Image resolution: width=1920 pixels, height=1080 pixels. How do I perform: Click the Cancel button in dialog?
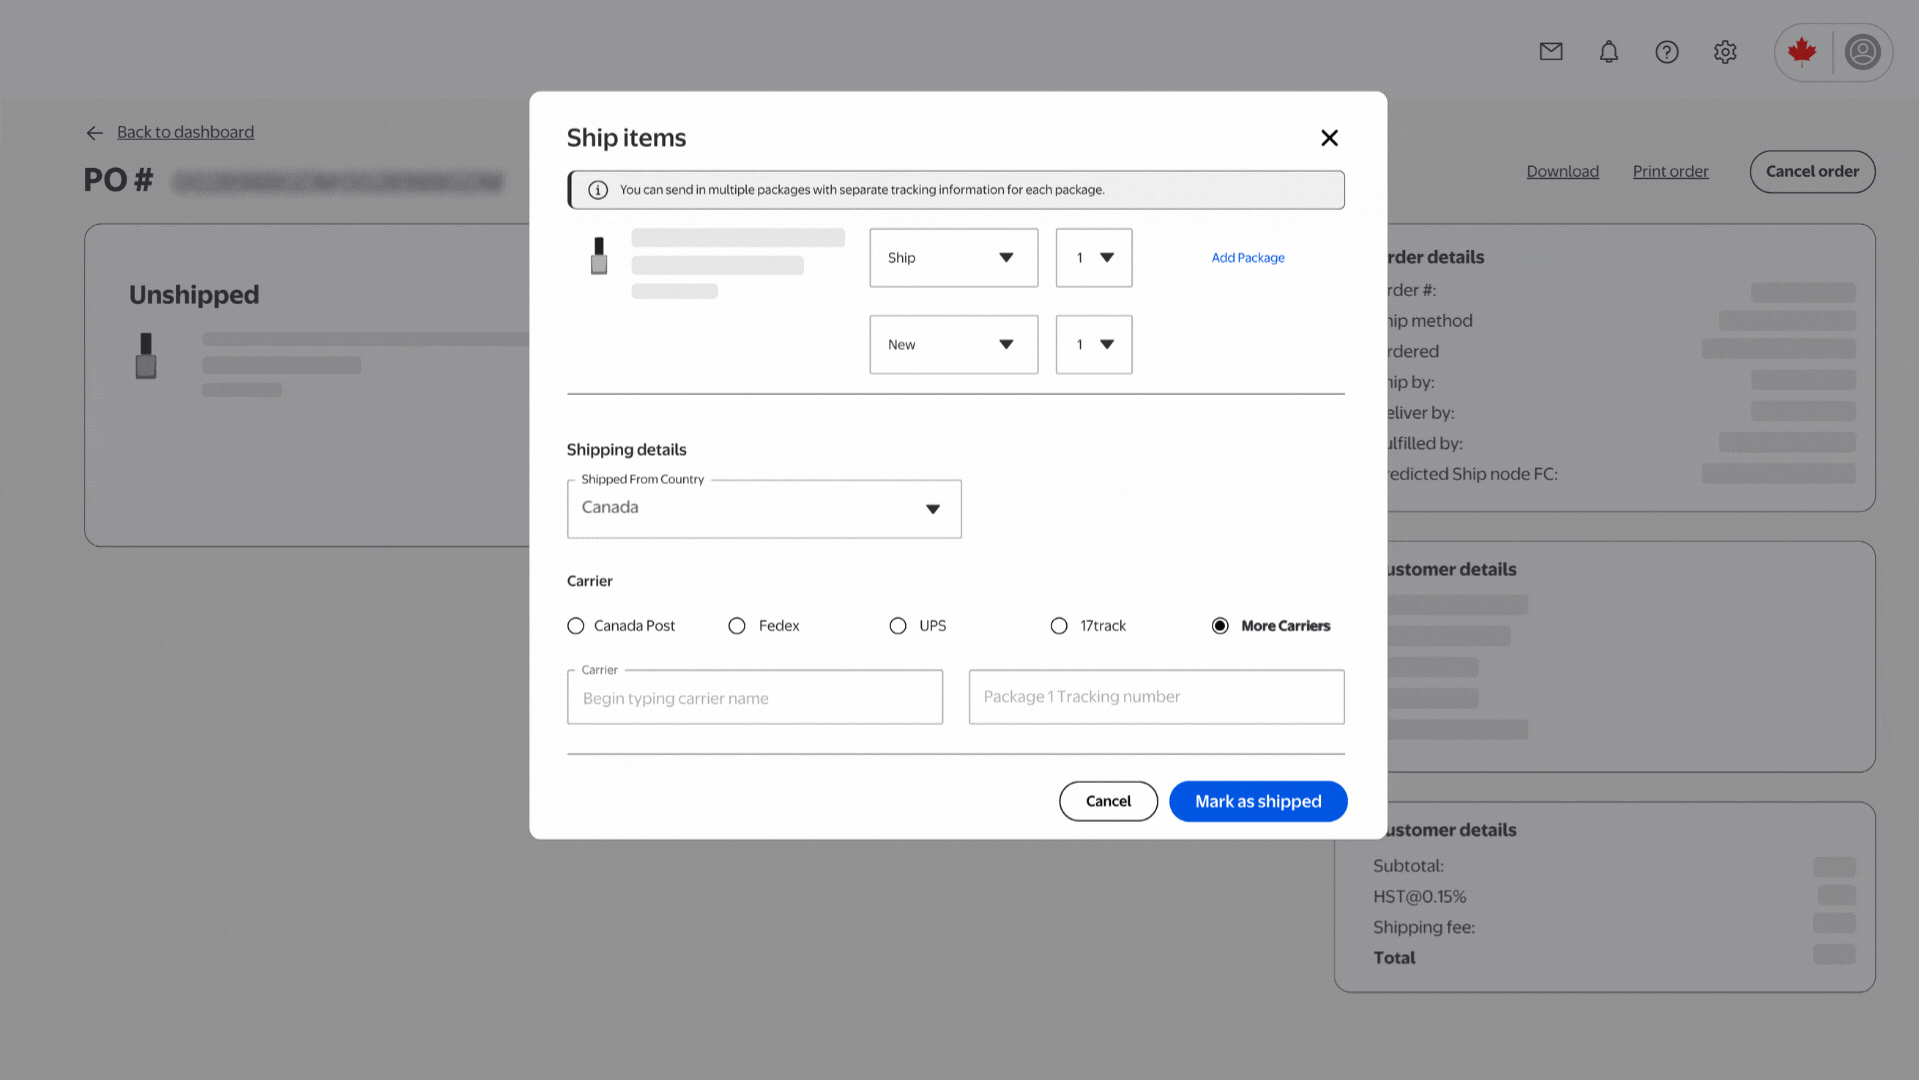coord(1108,801)
